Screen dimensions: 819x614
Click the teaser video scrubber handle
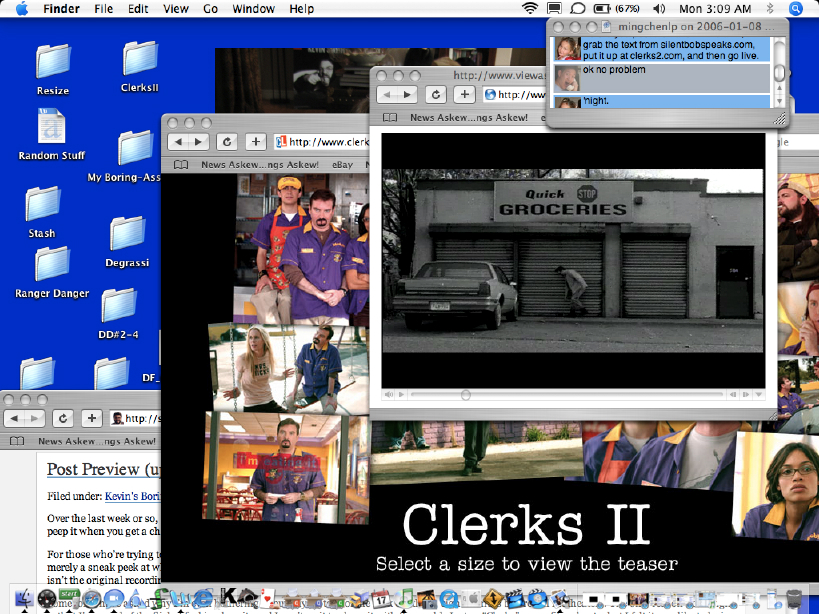pos(465,395)
